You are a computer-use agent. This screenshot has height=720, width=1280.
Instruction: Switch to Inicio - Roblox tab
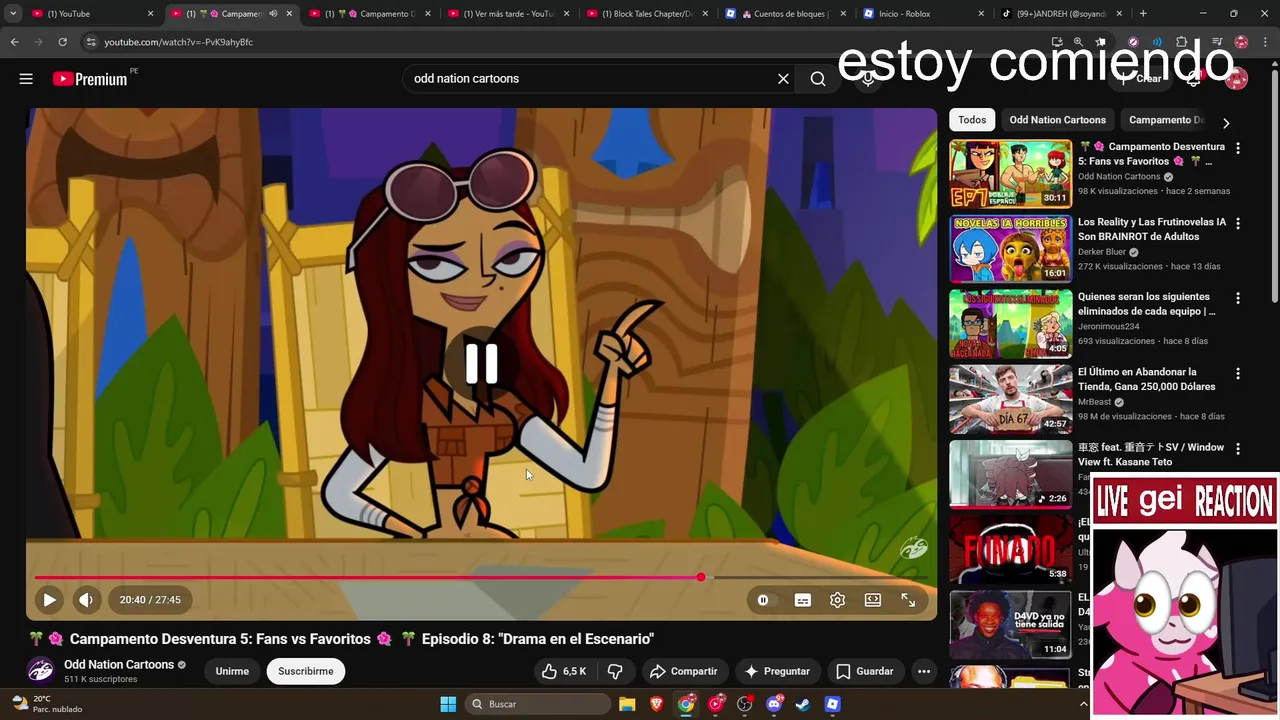point(923,14)
